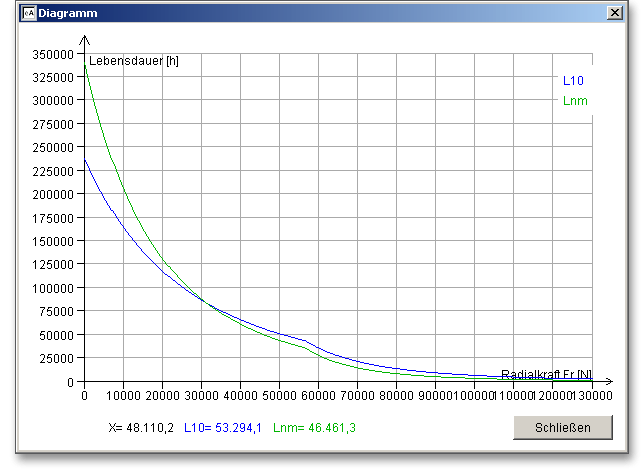The height and width of the screenshot is (469, 644).
Task: Select the green Lnm legend label
Action: coord(574,99)
